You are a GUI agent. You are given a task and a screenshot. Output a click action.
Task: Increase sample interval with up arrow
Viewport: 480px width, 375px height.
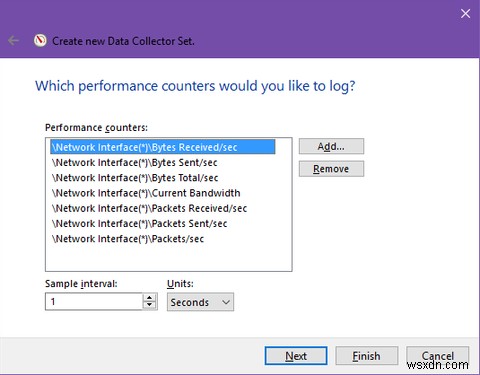pyautogui.click(x=150, y=298)
